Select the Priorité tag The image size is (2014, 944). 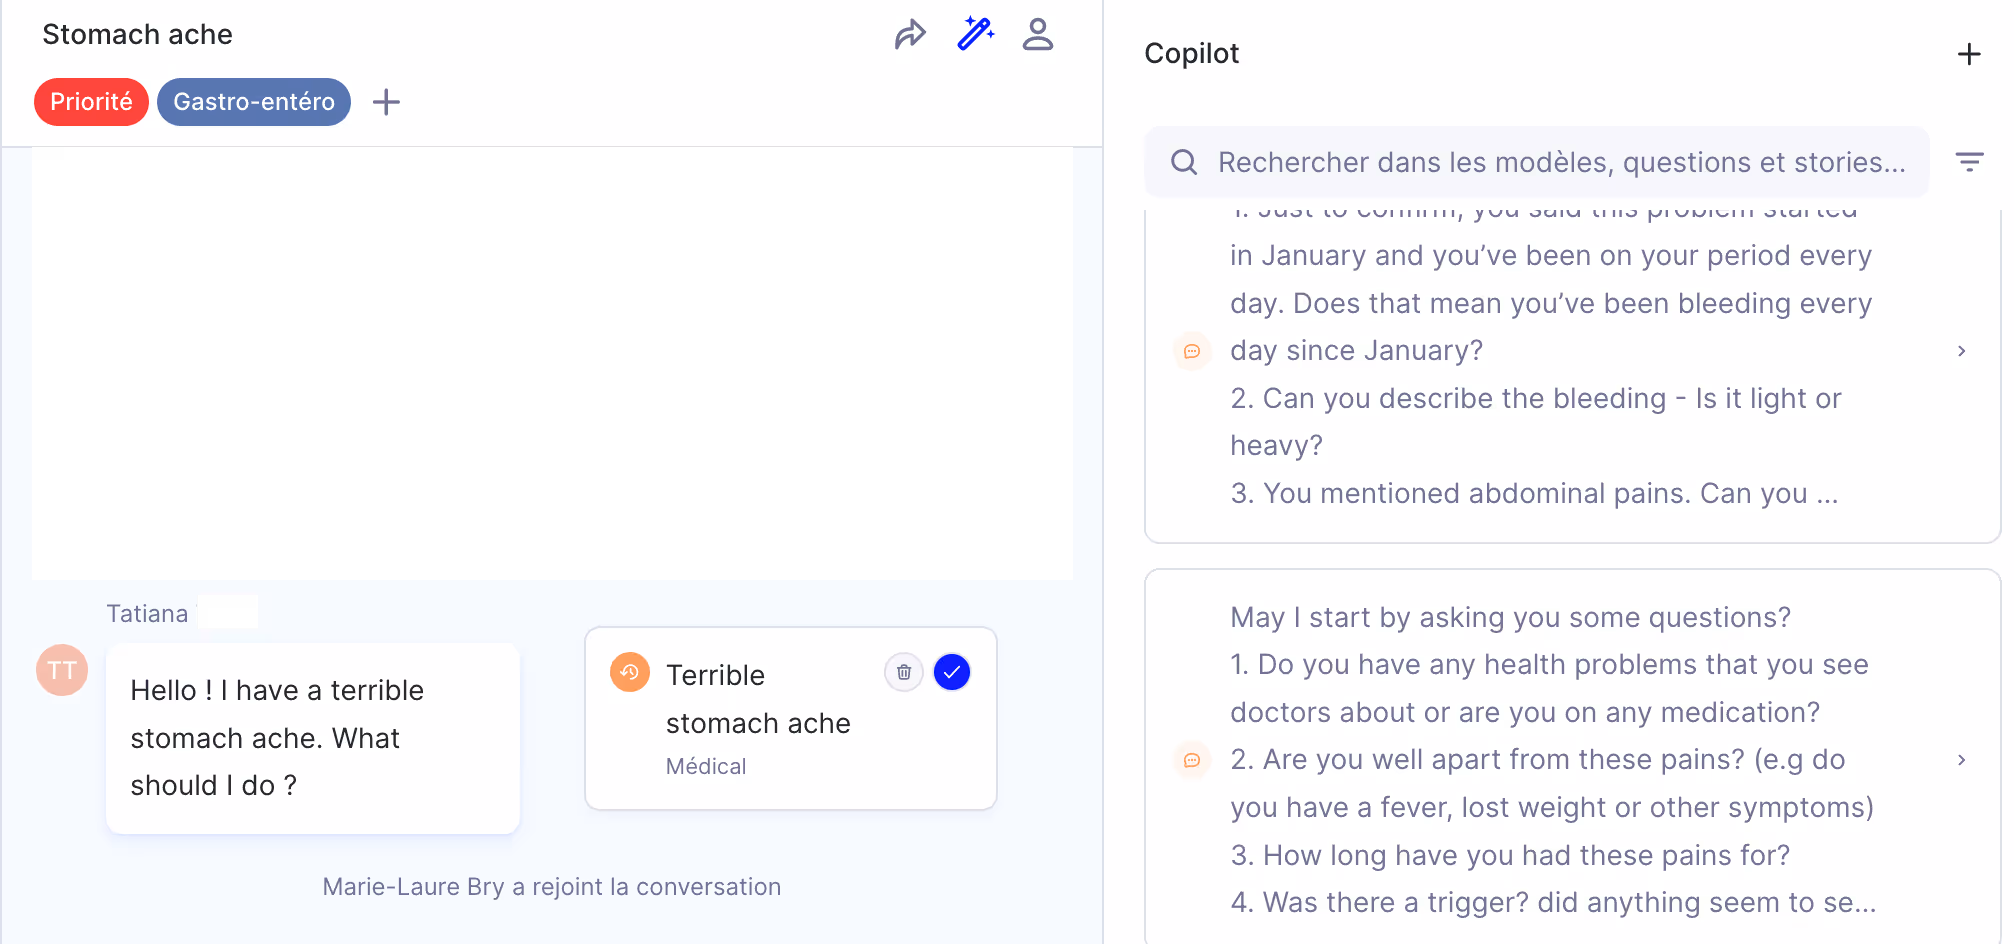[x=91, y=102]
